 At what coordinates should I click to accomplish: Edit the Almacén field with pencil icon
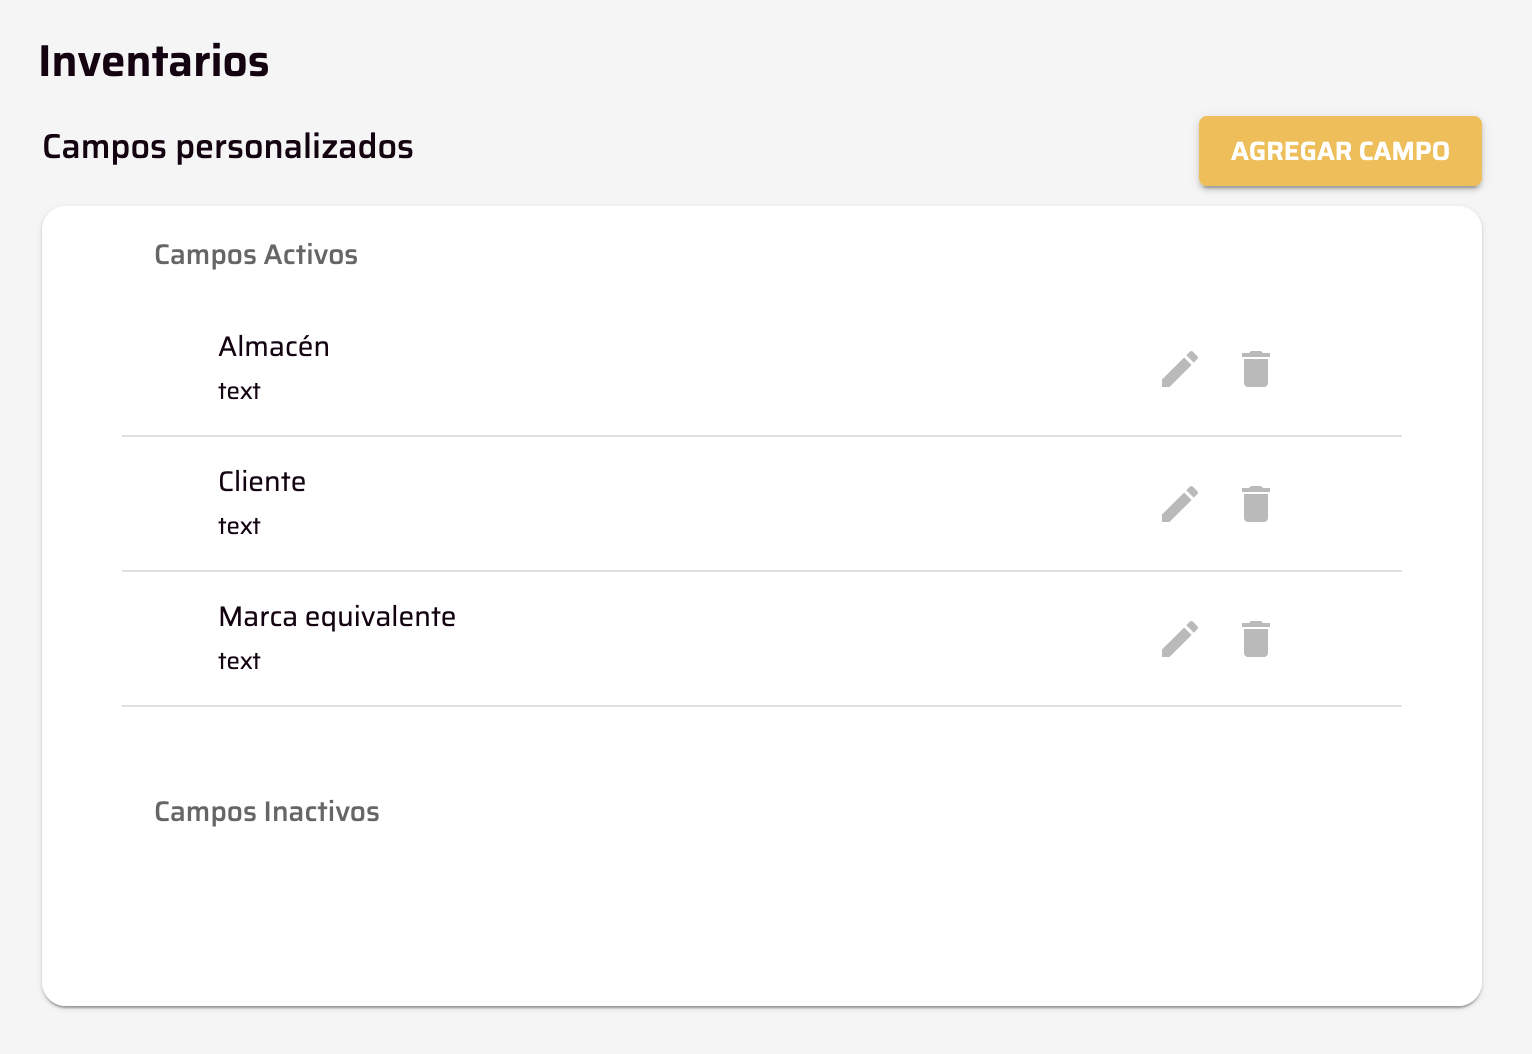(1180, 369)
